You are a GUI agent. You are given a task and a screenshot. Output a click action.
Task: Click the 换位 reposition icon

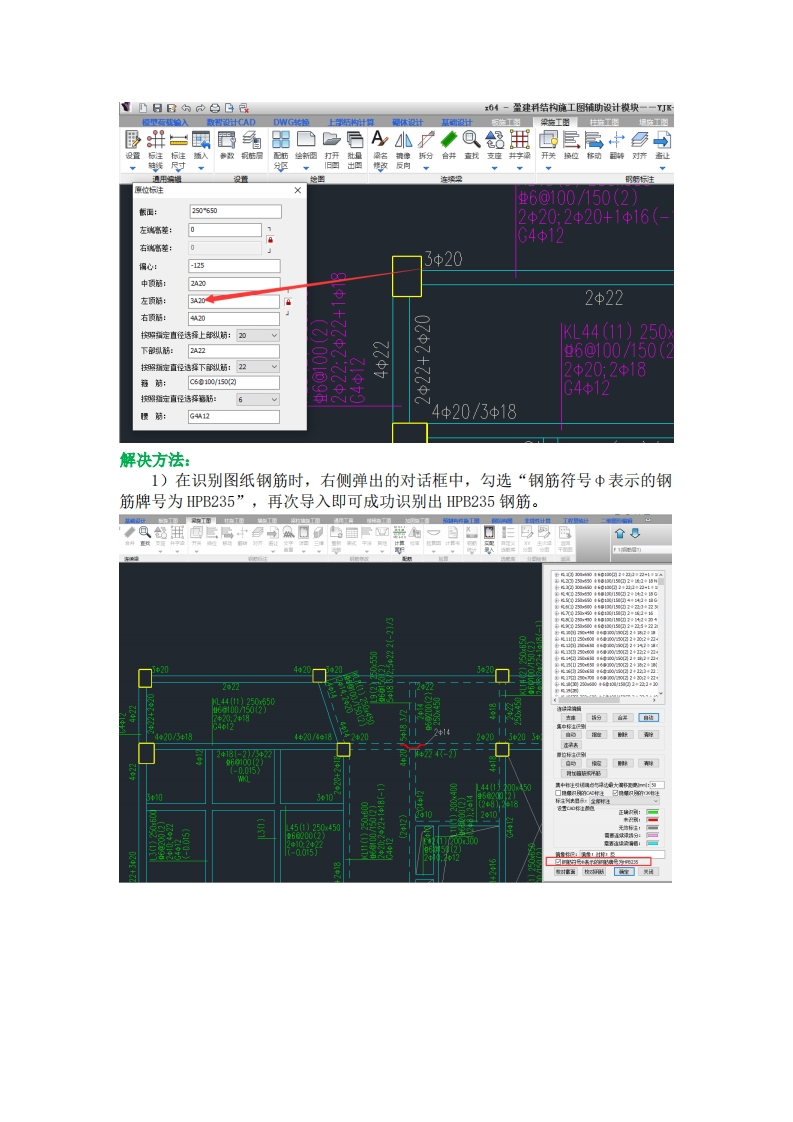coord(571,140)
